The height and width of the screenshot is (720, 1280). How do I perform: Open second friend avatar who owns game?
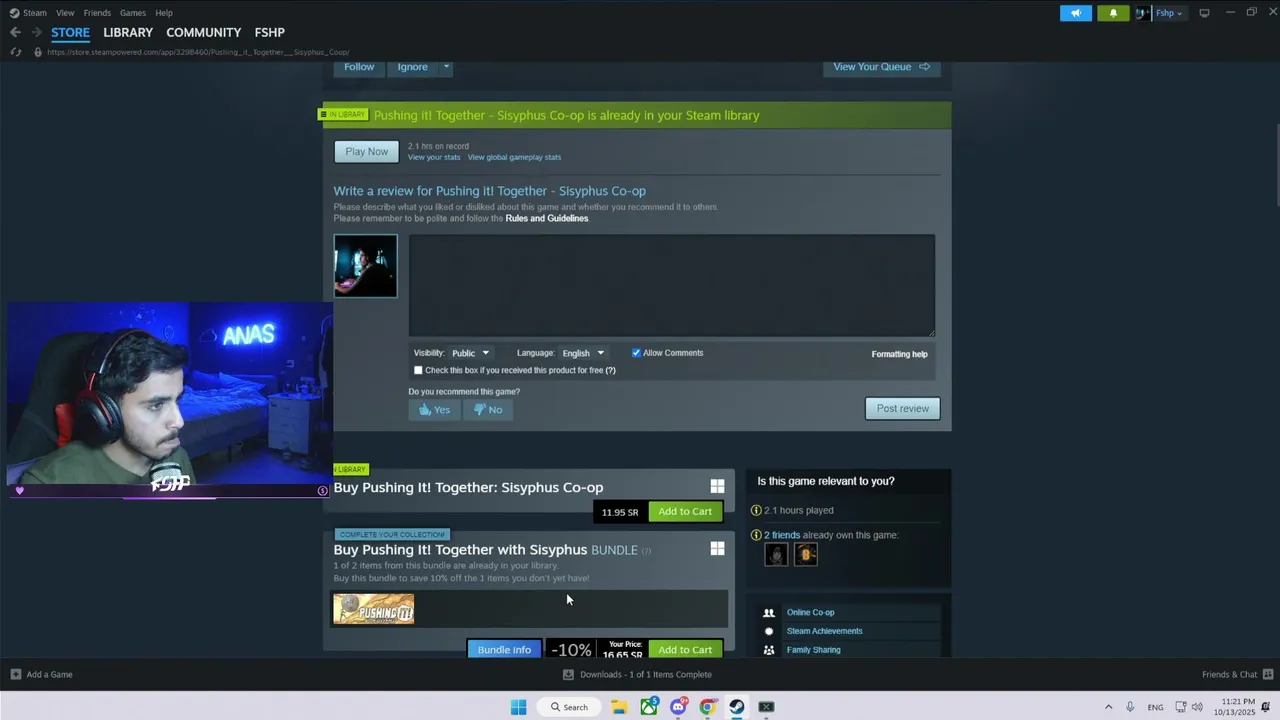click(x=806, y=555)
